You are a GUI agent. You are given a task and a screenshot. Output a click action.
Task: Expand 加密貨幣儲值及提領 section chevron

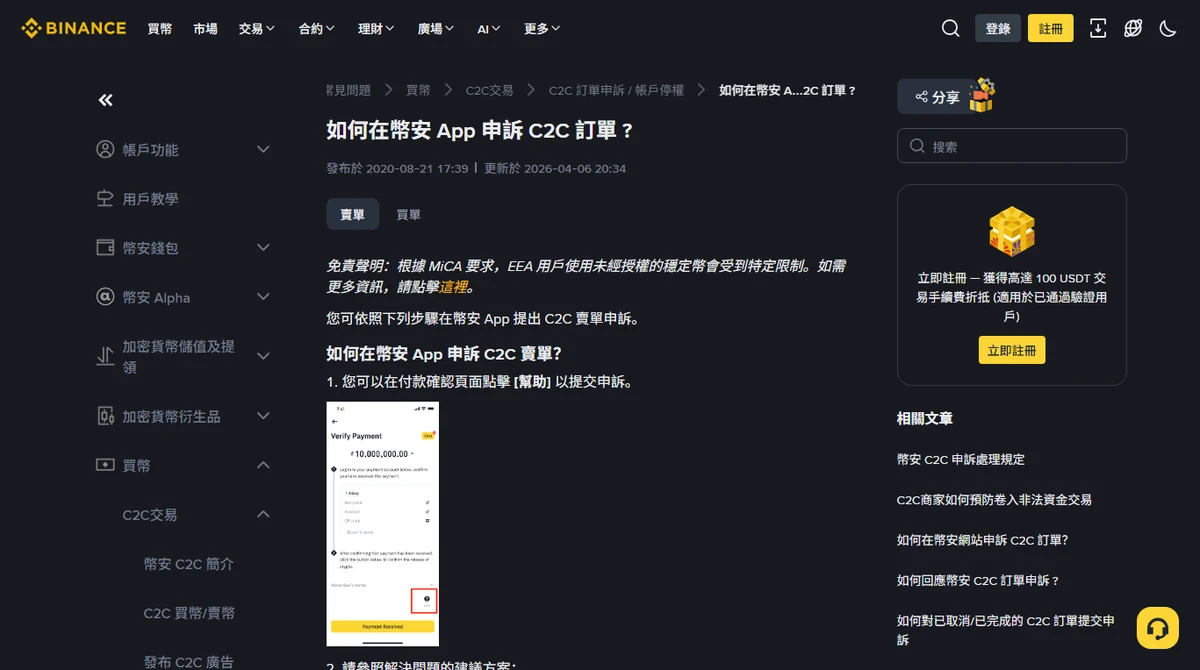[264, 356]
